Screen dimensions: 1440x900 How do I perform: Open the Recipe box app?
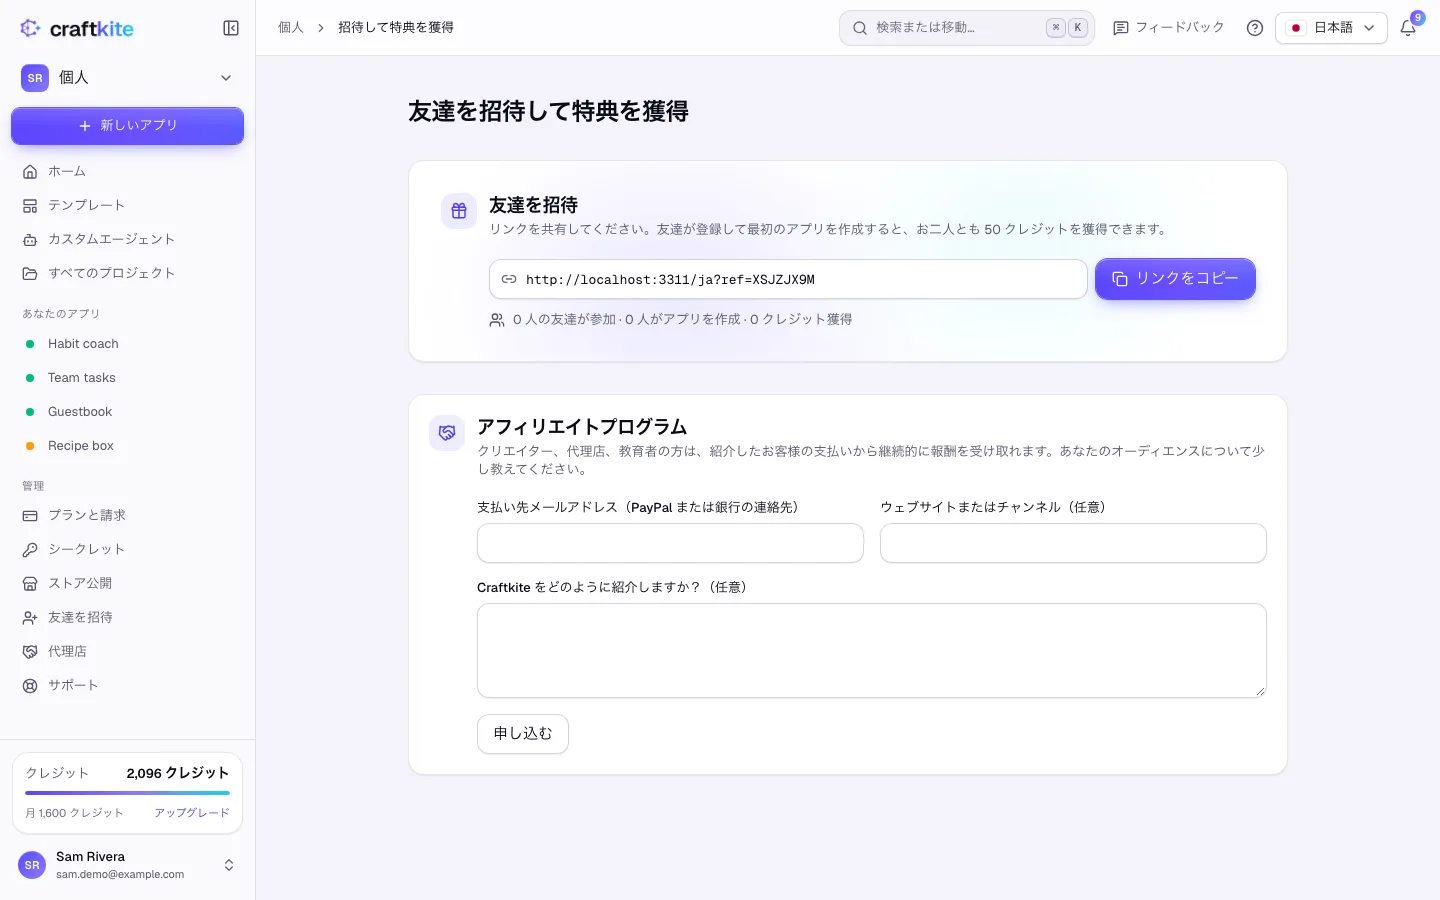[x=128, y=446]
